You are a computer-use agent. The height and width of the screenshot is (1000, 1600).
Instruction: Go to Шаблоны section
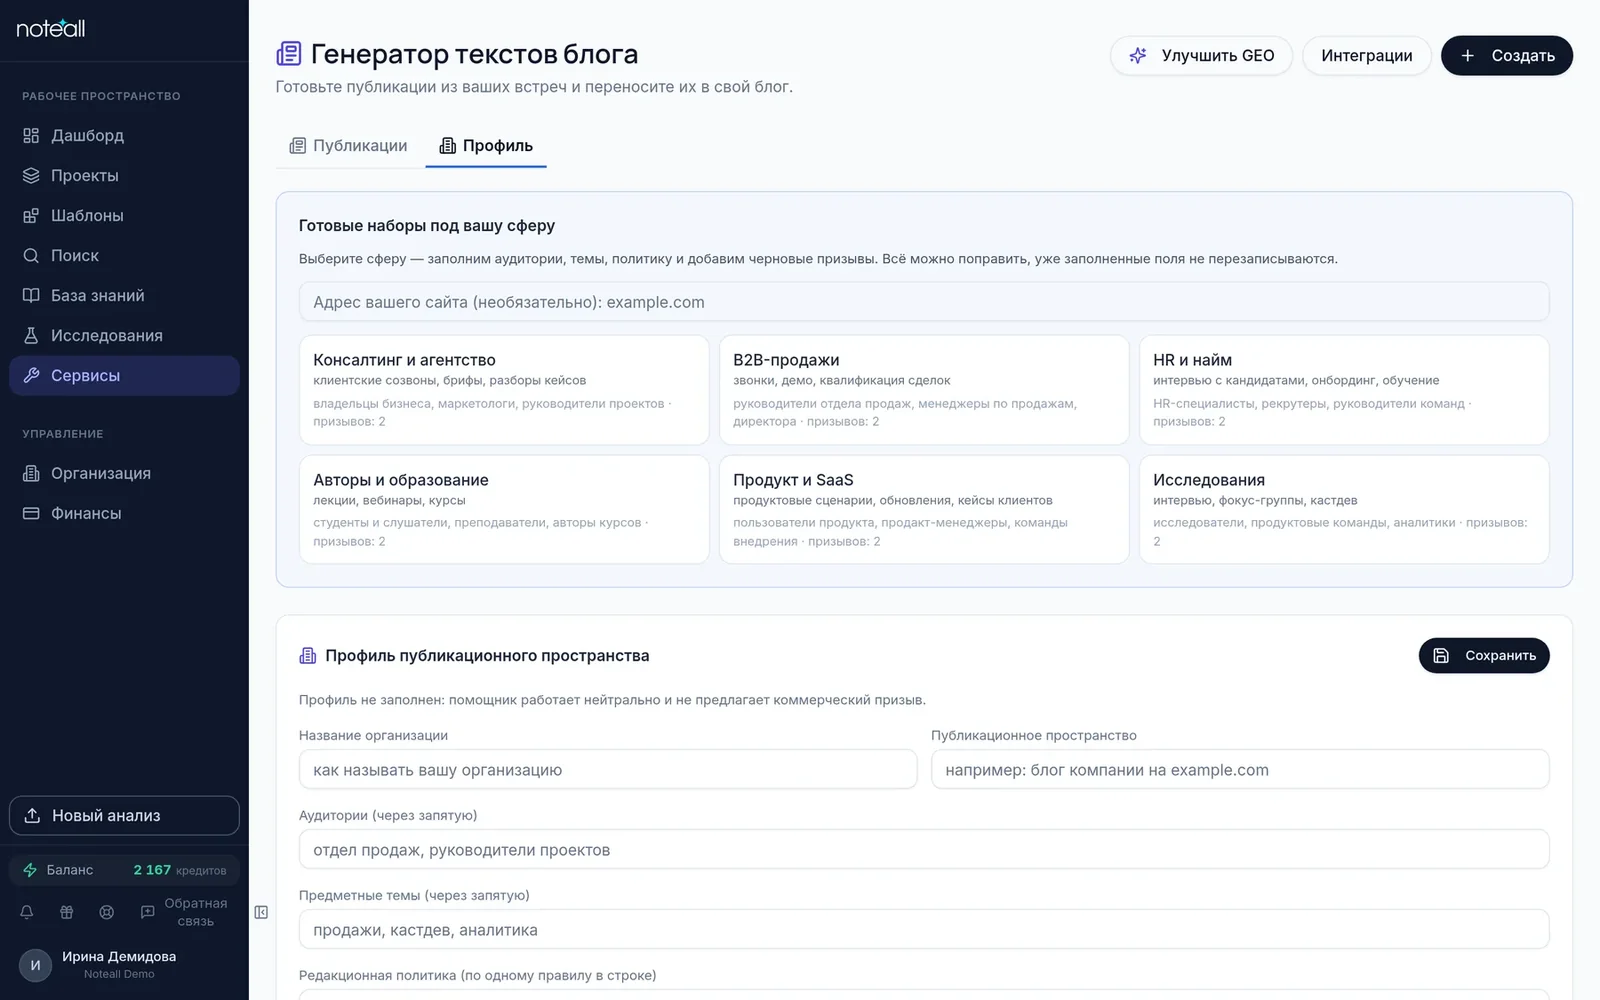(x=124, y=215)
